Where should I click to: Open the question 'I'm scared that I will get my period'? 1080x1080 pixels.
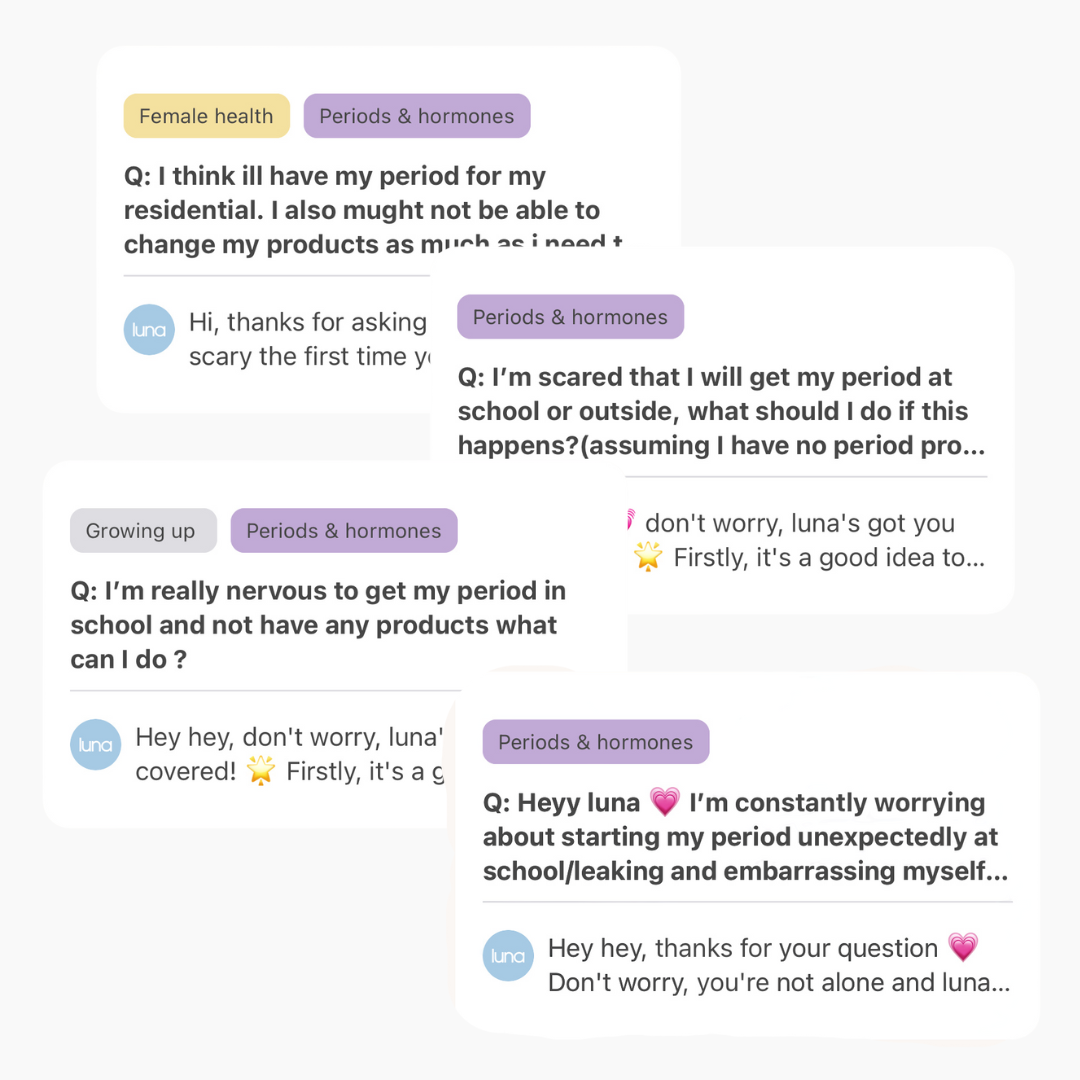pos(722,411)
